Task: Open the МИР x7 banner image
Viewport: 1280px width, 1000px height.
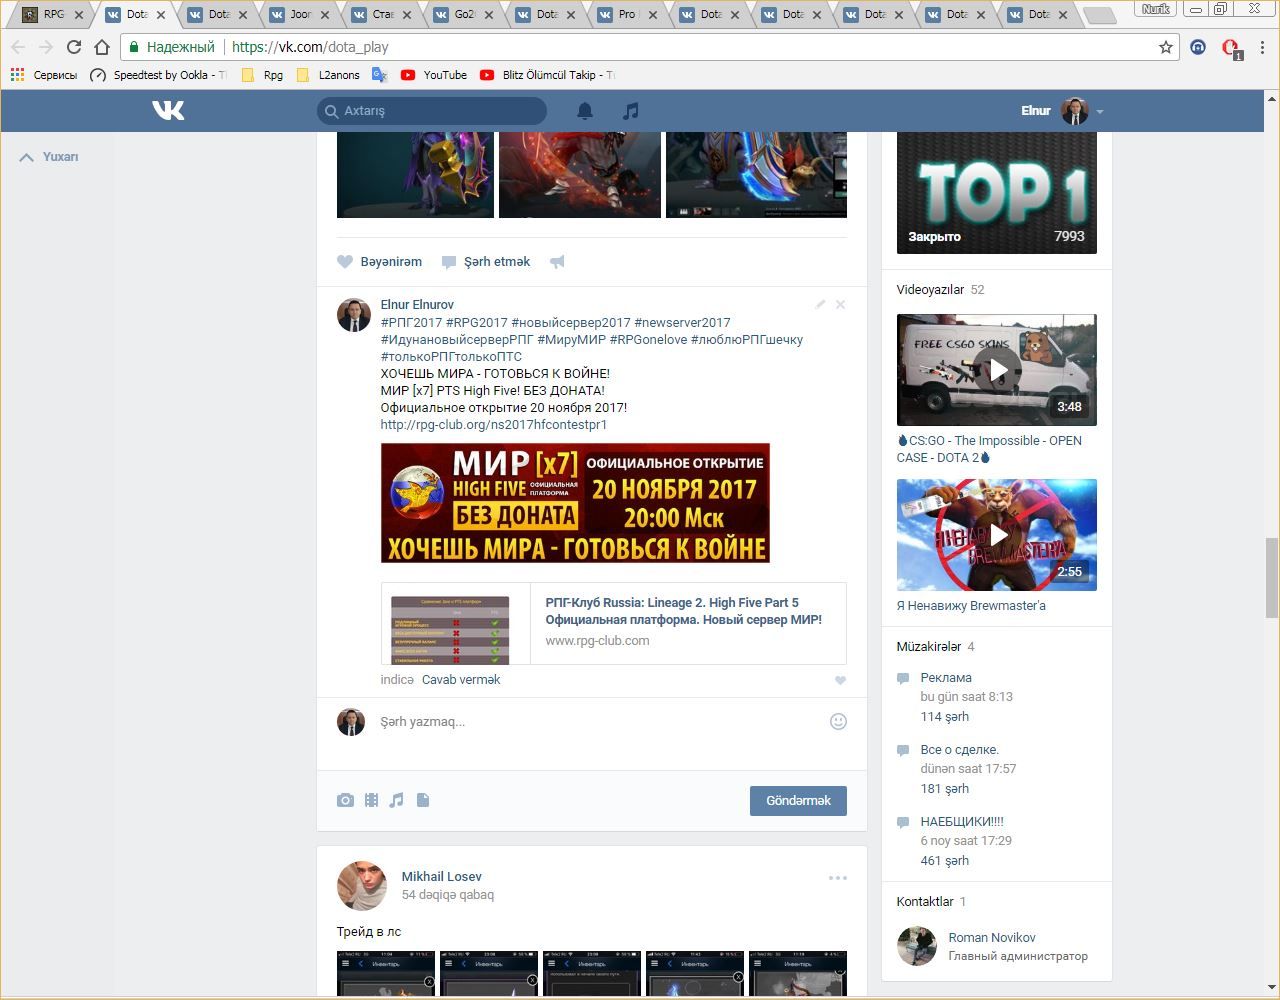Action: click(x=575, y=503)
